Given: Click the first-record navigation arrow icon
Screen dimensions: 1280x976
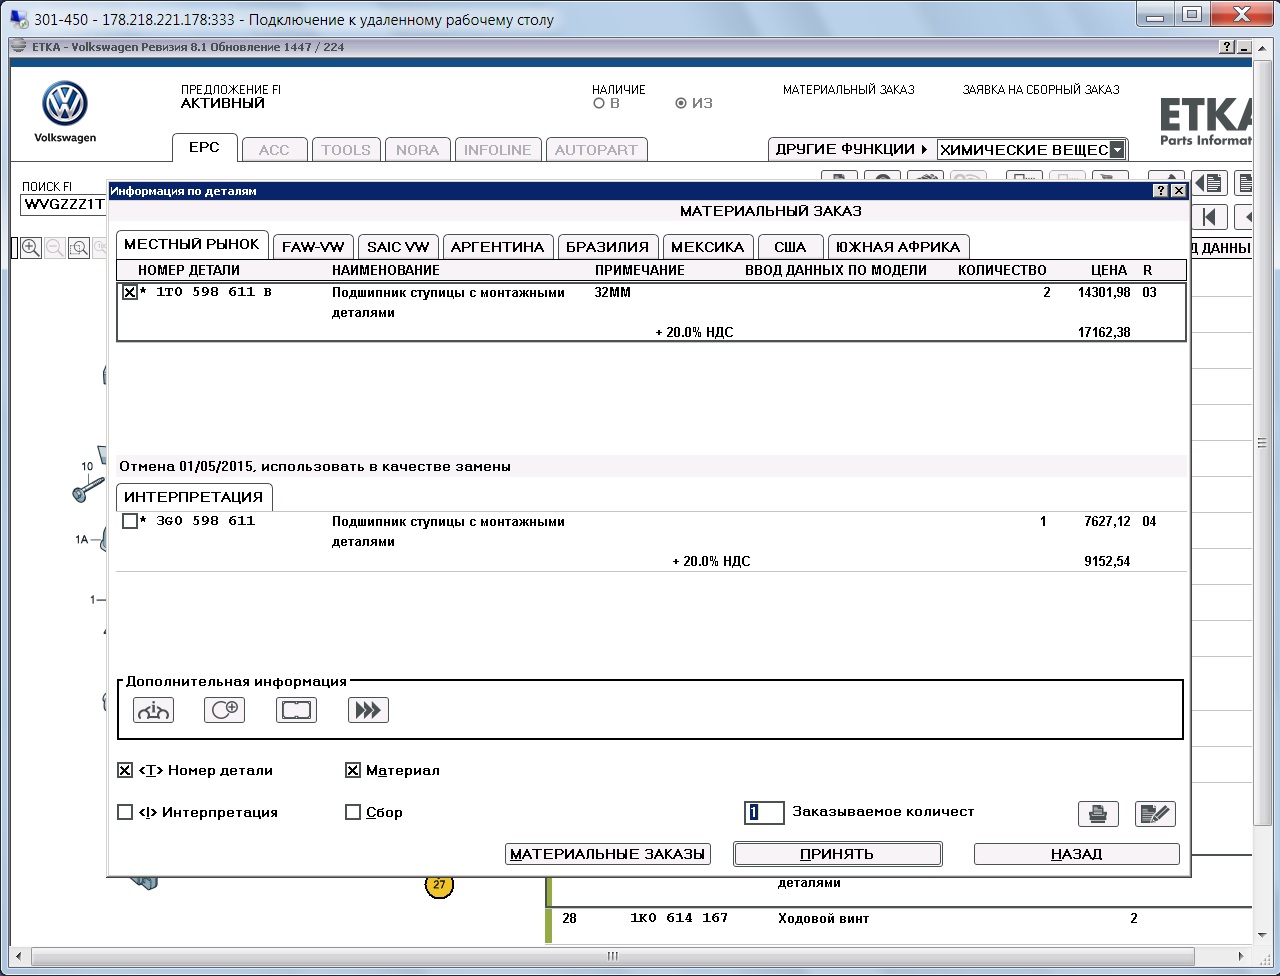Looking at the screenshot, I should [x=1210, y=216].
